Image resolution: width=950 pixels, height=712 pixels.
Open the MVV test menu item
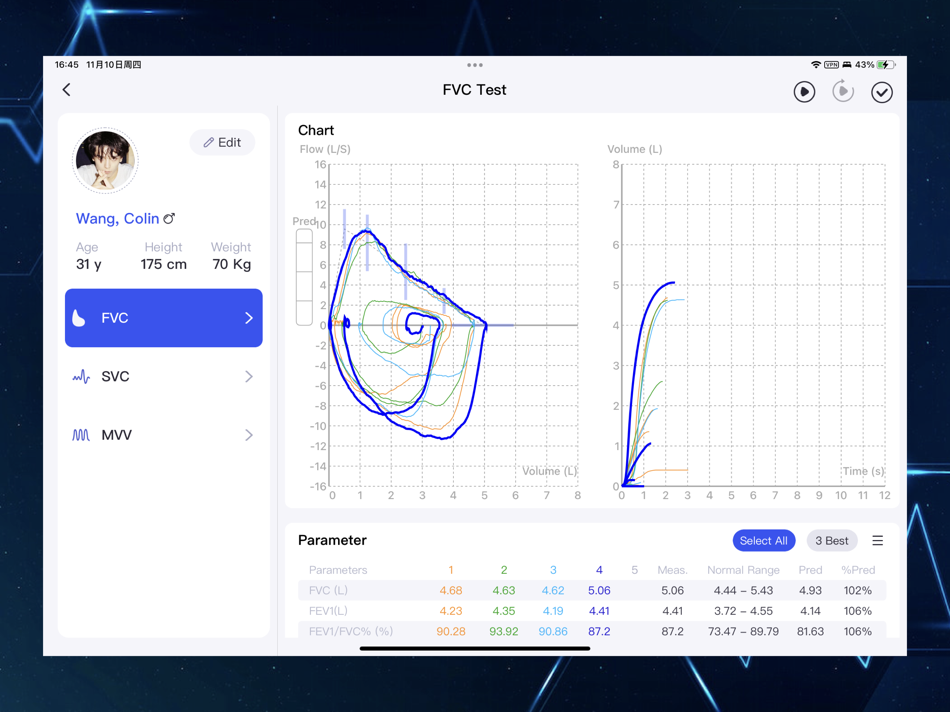(164, 435)
